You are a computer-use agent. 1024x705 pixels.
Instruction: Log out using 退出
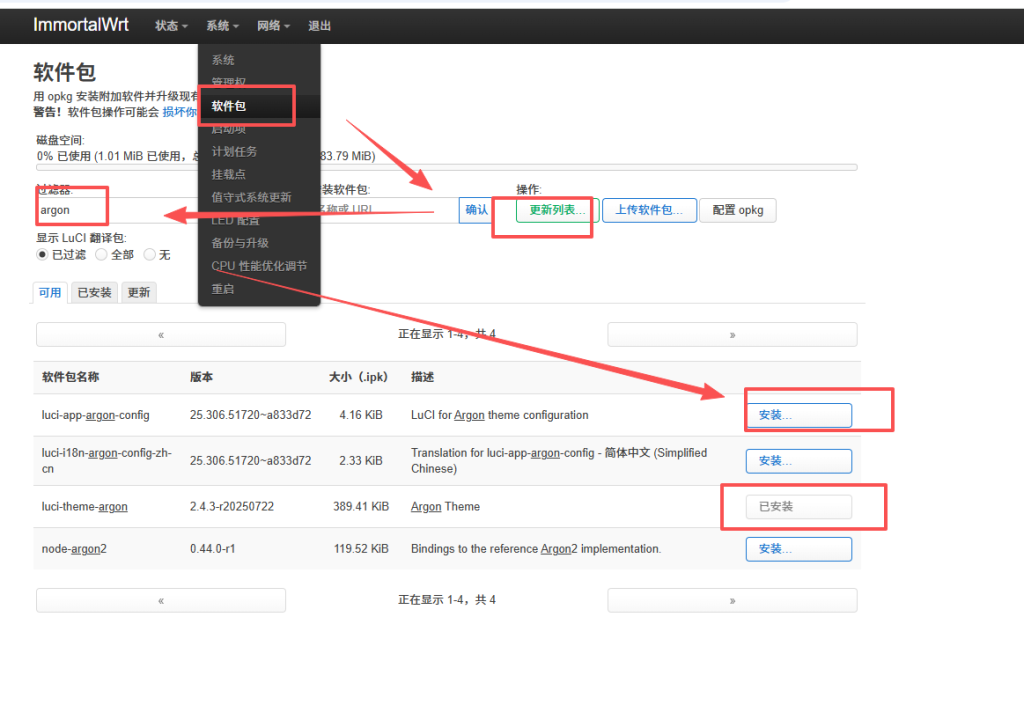point(319,26)
